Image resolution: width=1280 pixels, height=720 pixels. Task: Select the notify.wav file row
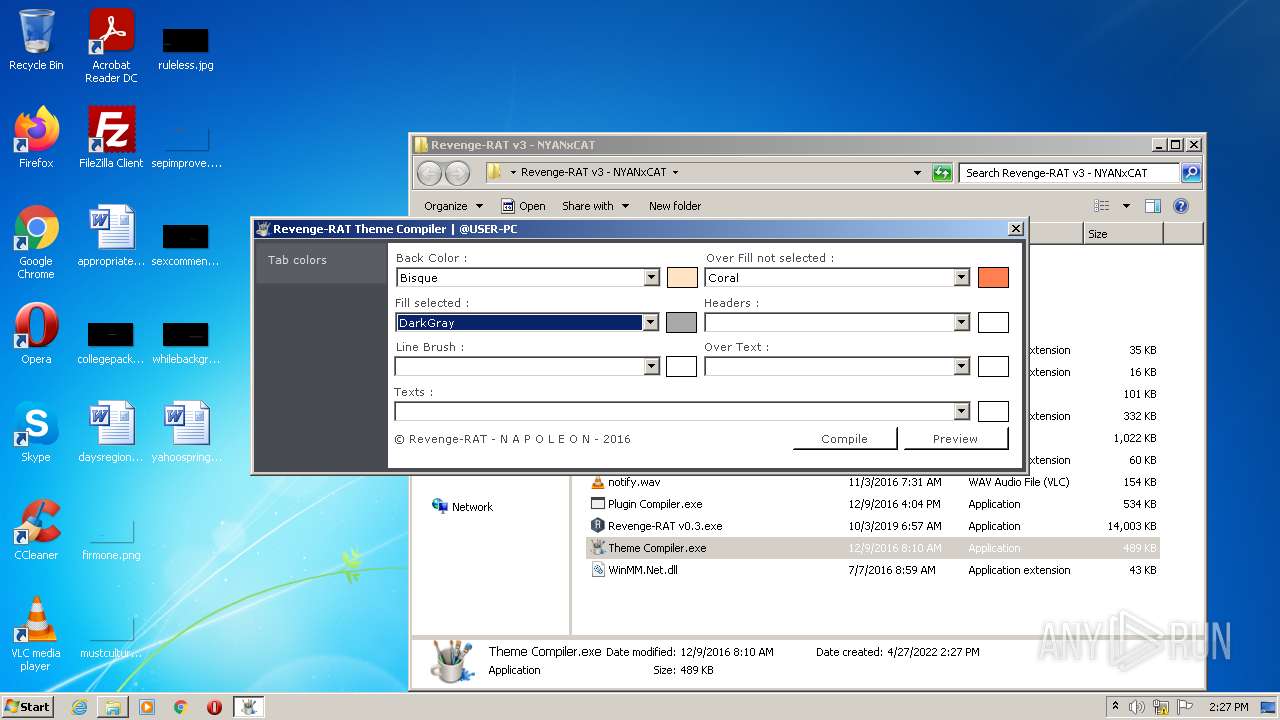(873, 482)
